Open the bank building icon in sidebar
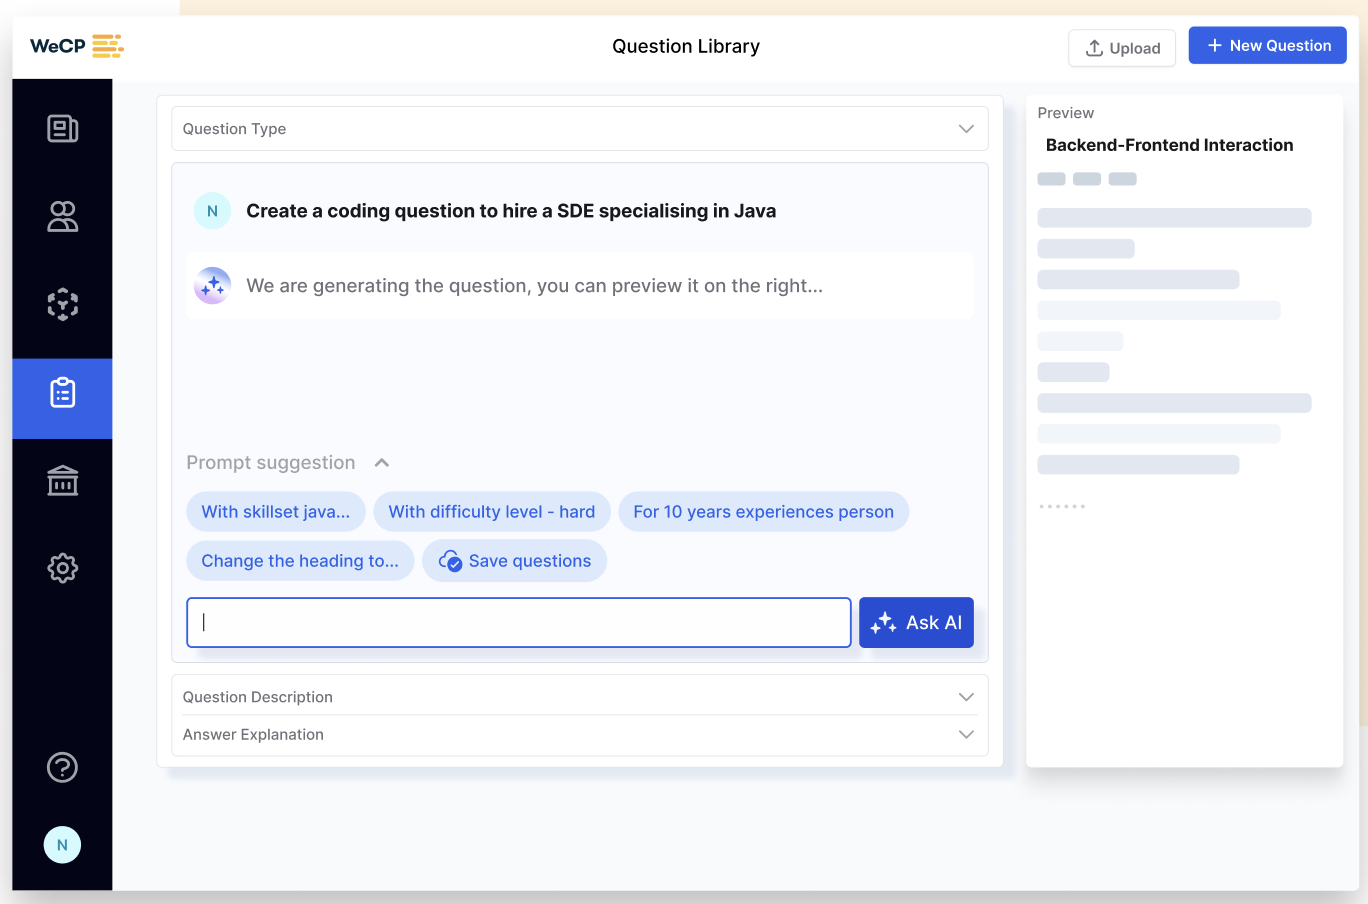 coord(62,481)
